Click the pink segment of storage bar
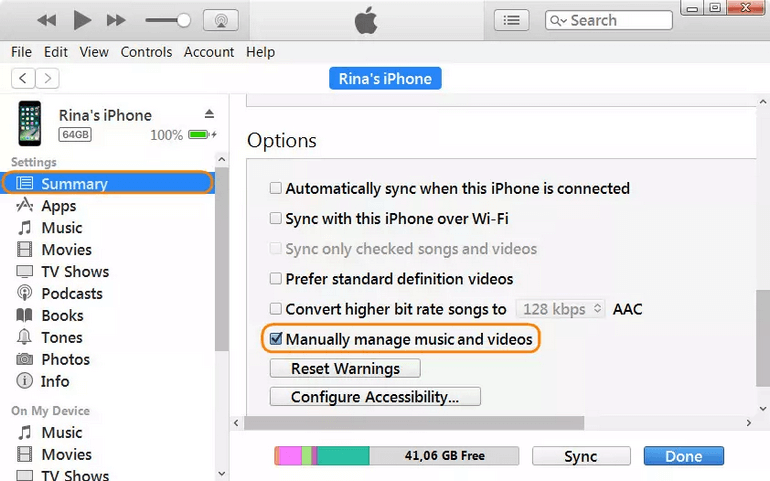 click(290, 456)
